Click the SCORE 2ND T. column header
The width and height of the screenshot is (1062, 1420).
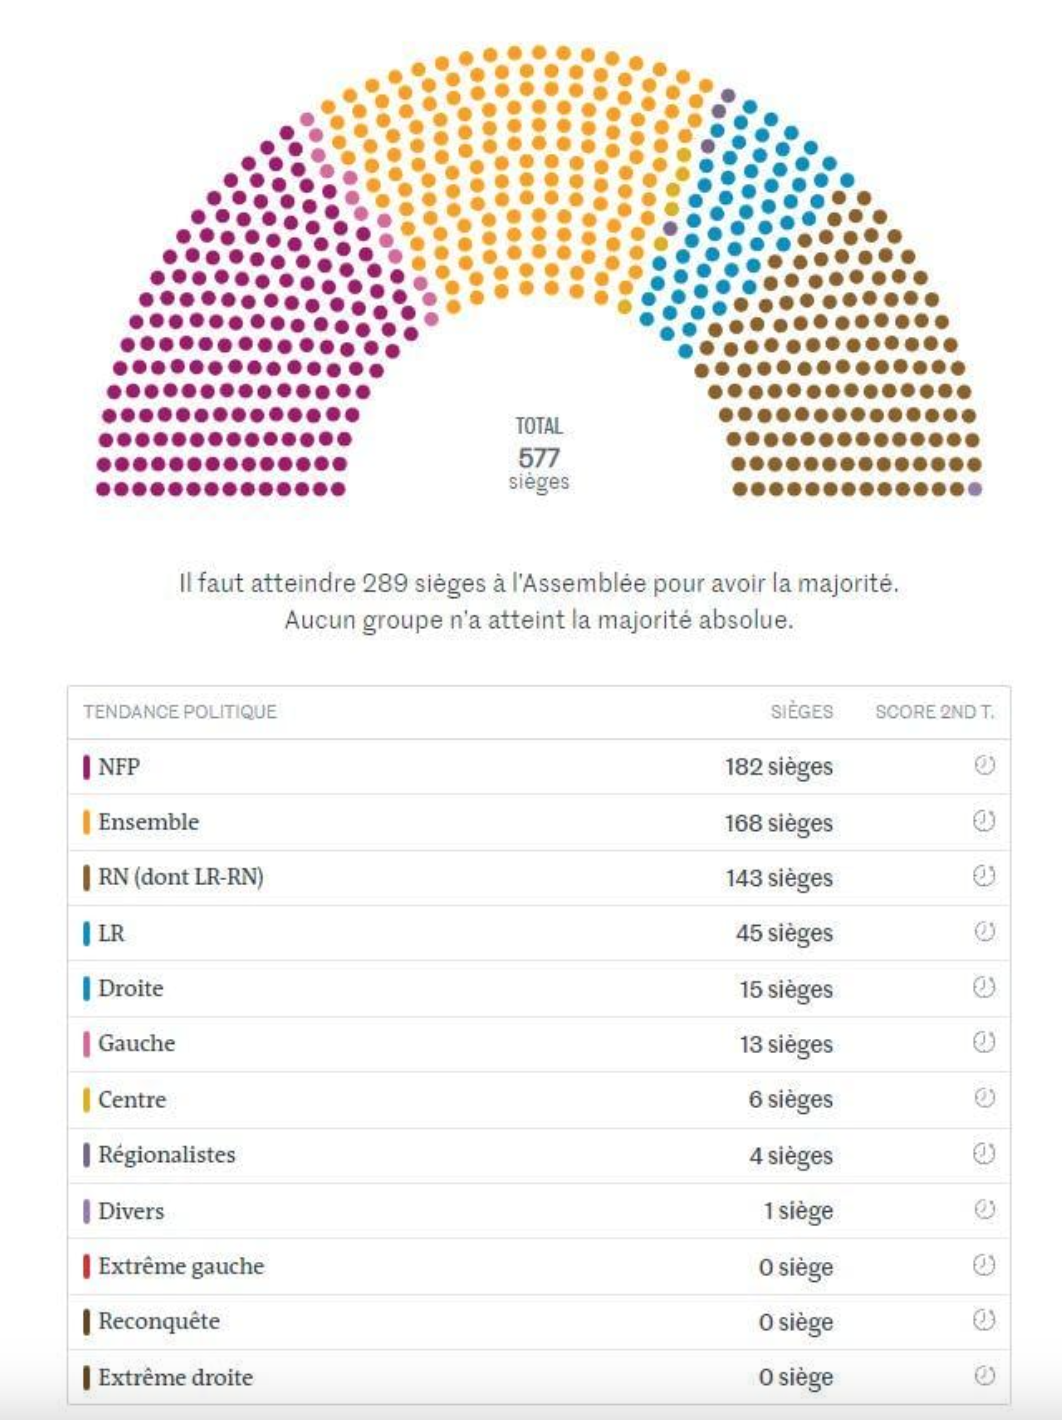(934, 712)
